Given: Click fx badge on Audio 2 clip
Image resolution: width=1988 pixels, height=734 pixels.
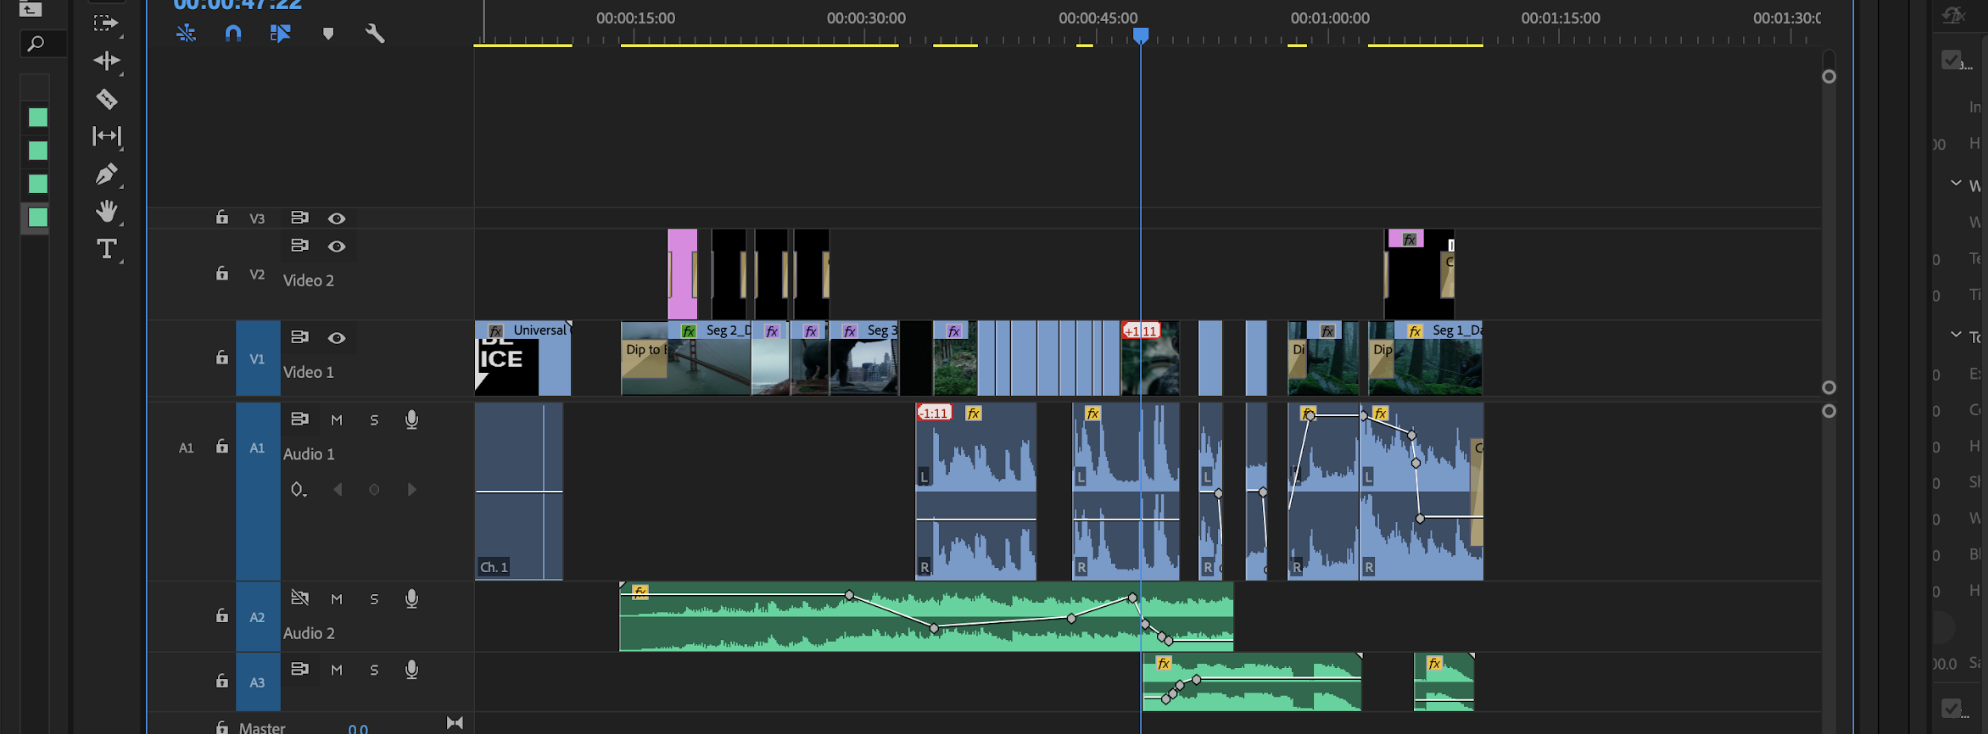Looking at the screenshot, I should pos(640,591).
